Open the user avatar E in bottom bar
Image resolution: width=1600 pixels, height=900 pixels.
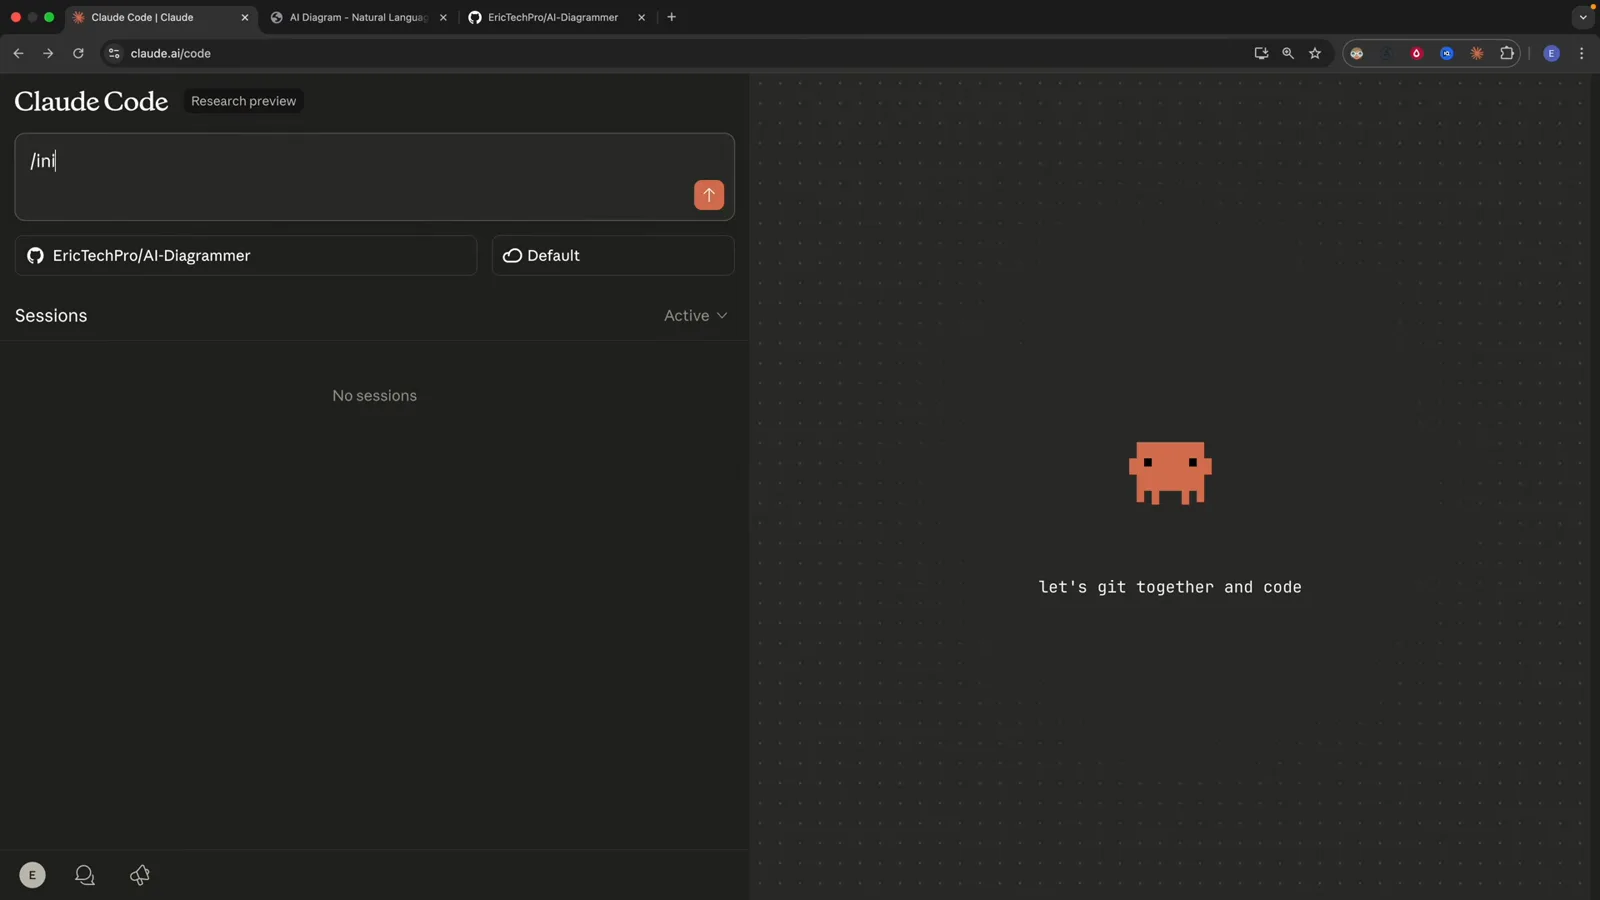[x=32, y=875]
